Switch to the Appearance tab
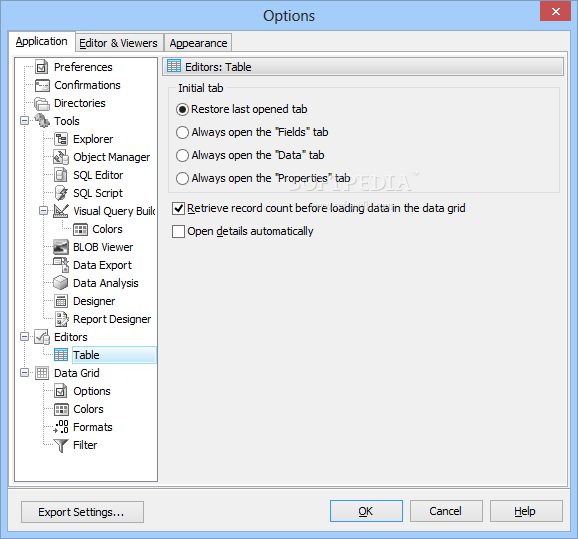Screen dimensions: 578x539 [x=198, y=43]
